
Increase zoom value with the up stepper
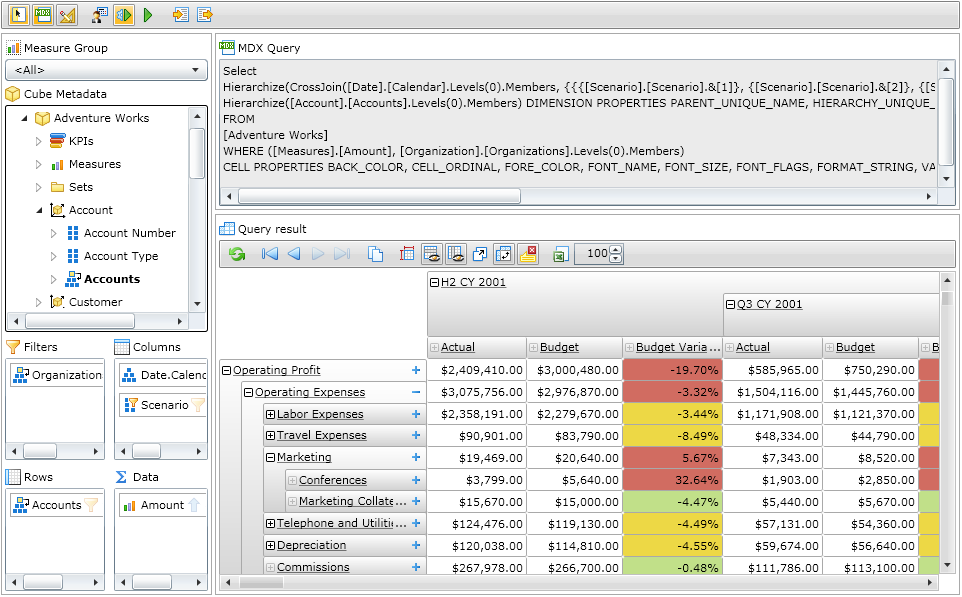(x=615, y=250)
